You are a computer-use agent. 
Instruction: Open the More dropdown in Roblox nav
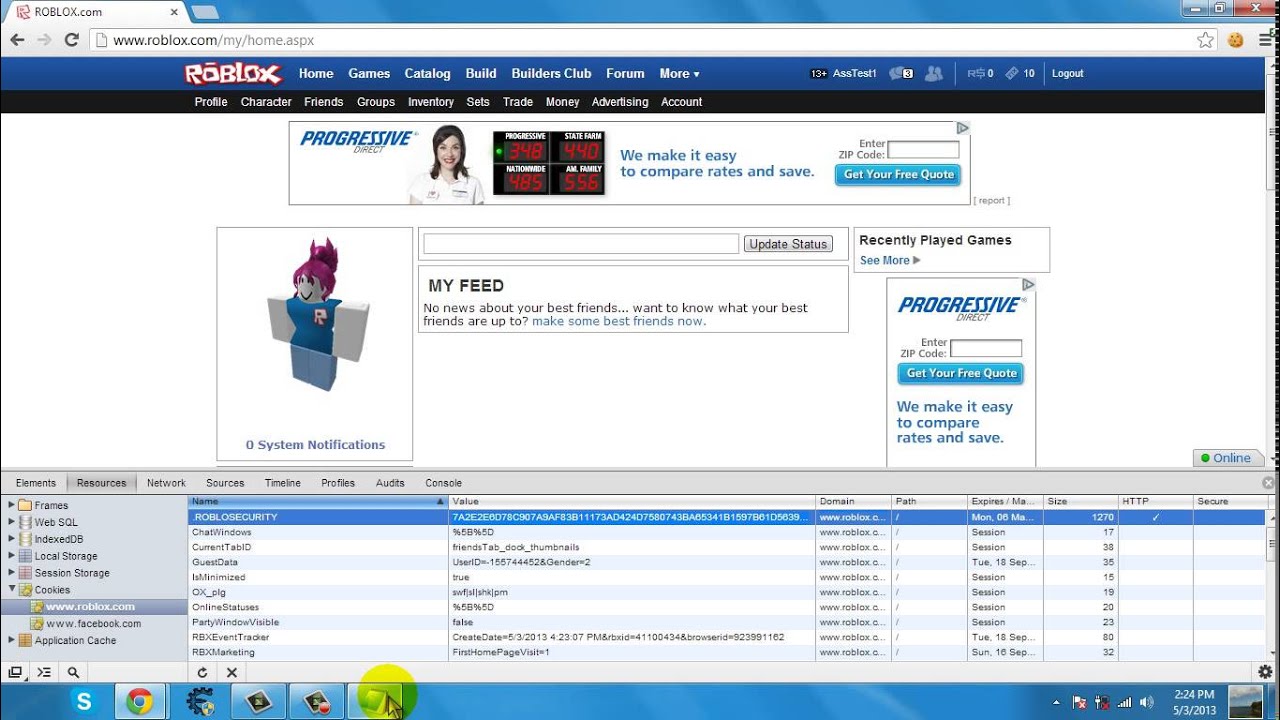point(679,73)
